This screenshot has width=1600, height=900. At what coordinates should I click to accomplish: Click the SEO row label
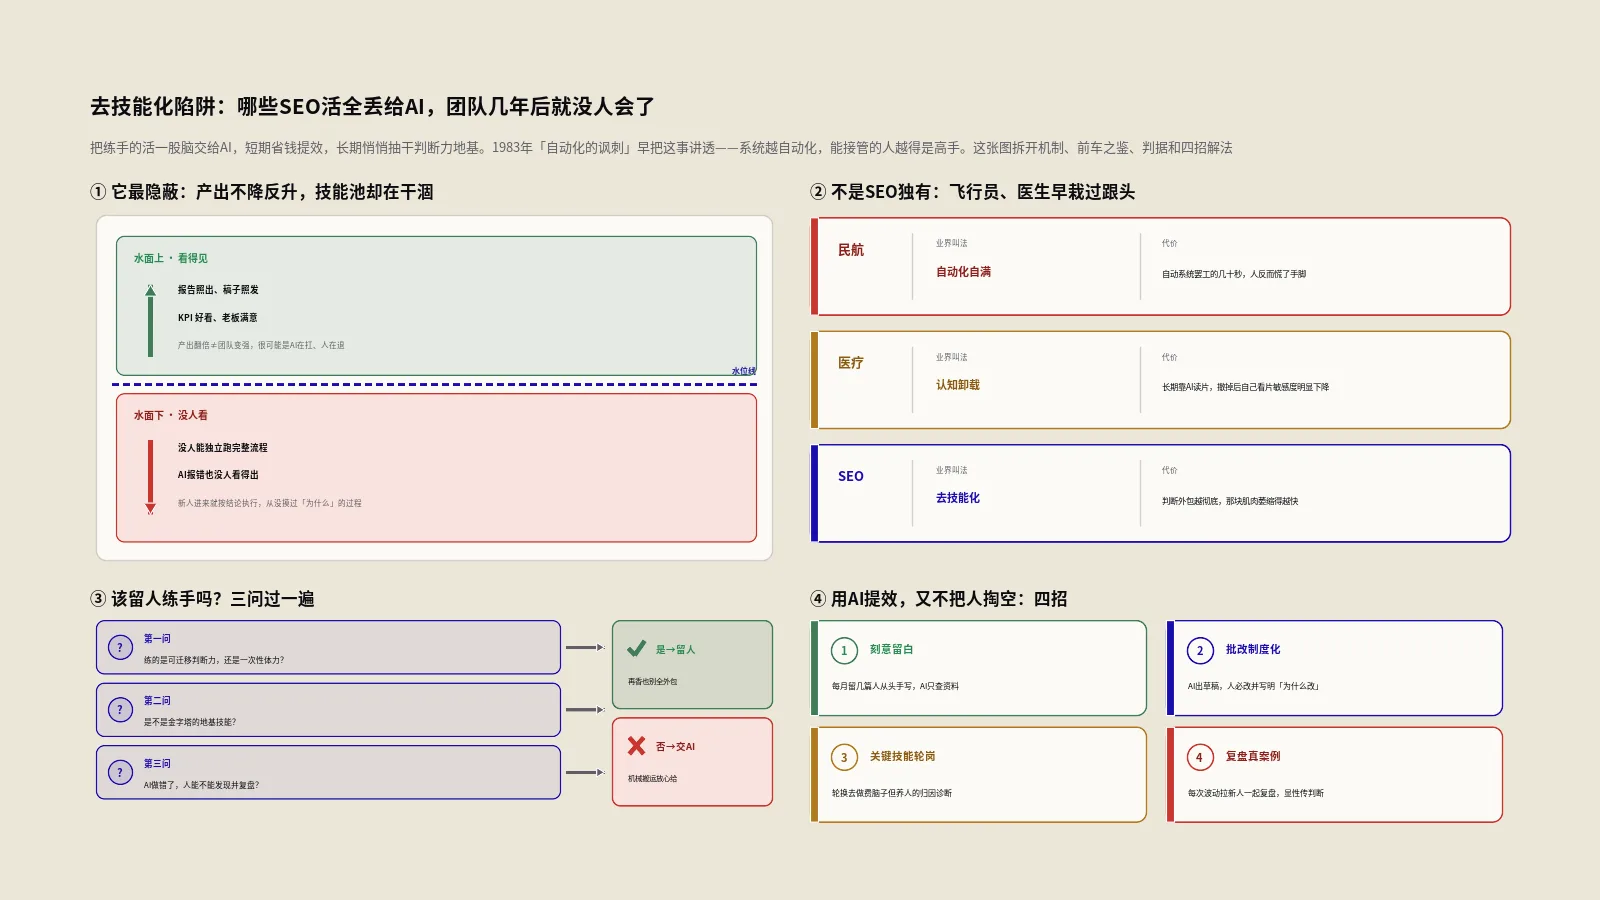click(x=851, y=476)
